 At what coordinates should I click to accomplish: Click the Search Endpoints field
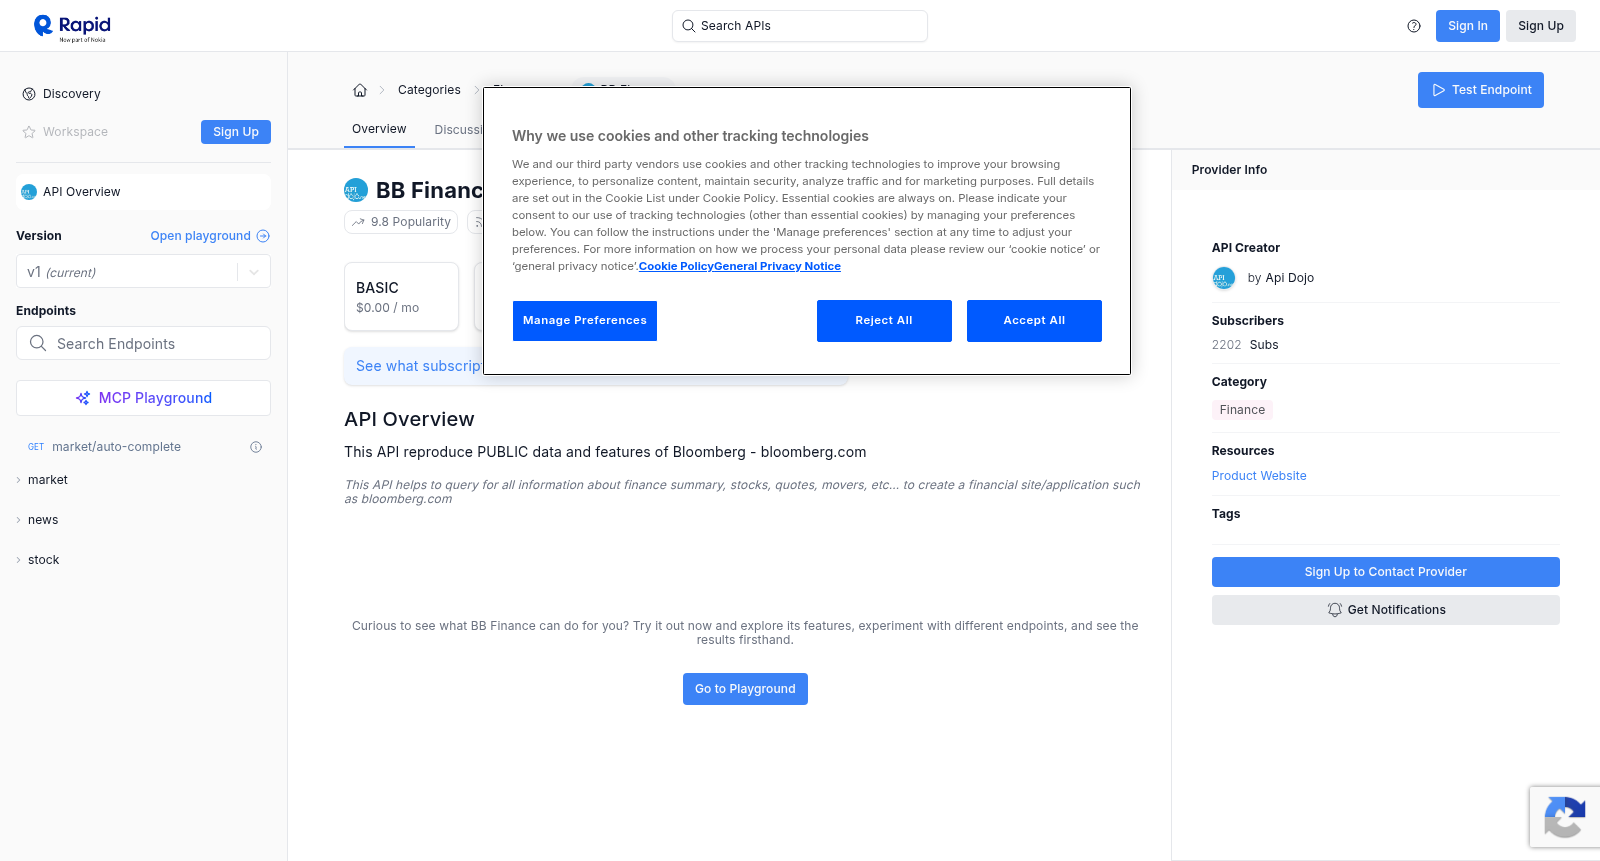click(x=143, y=343)
